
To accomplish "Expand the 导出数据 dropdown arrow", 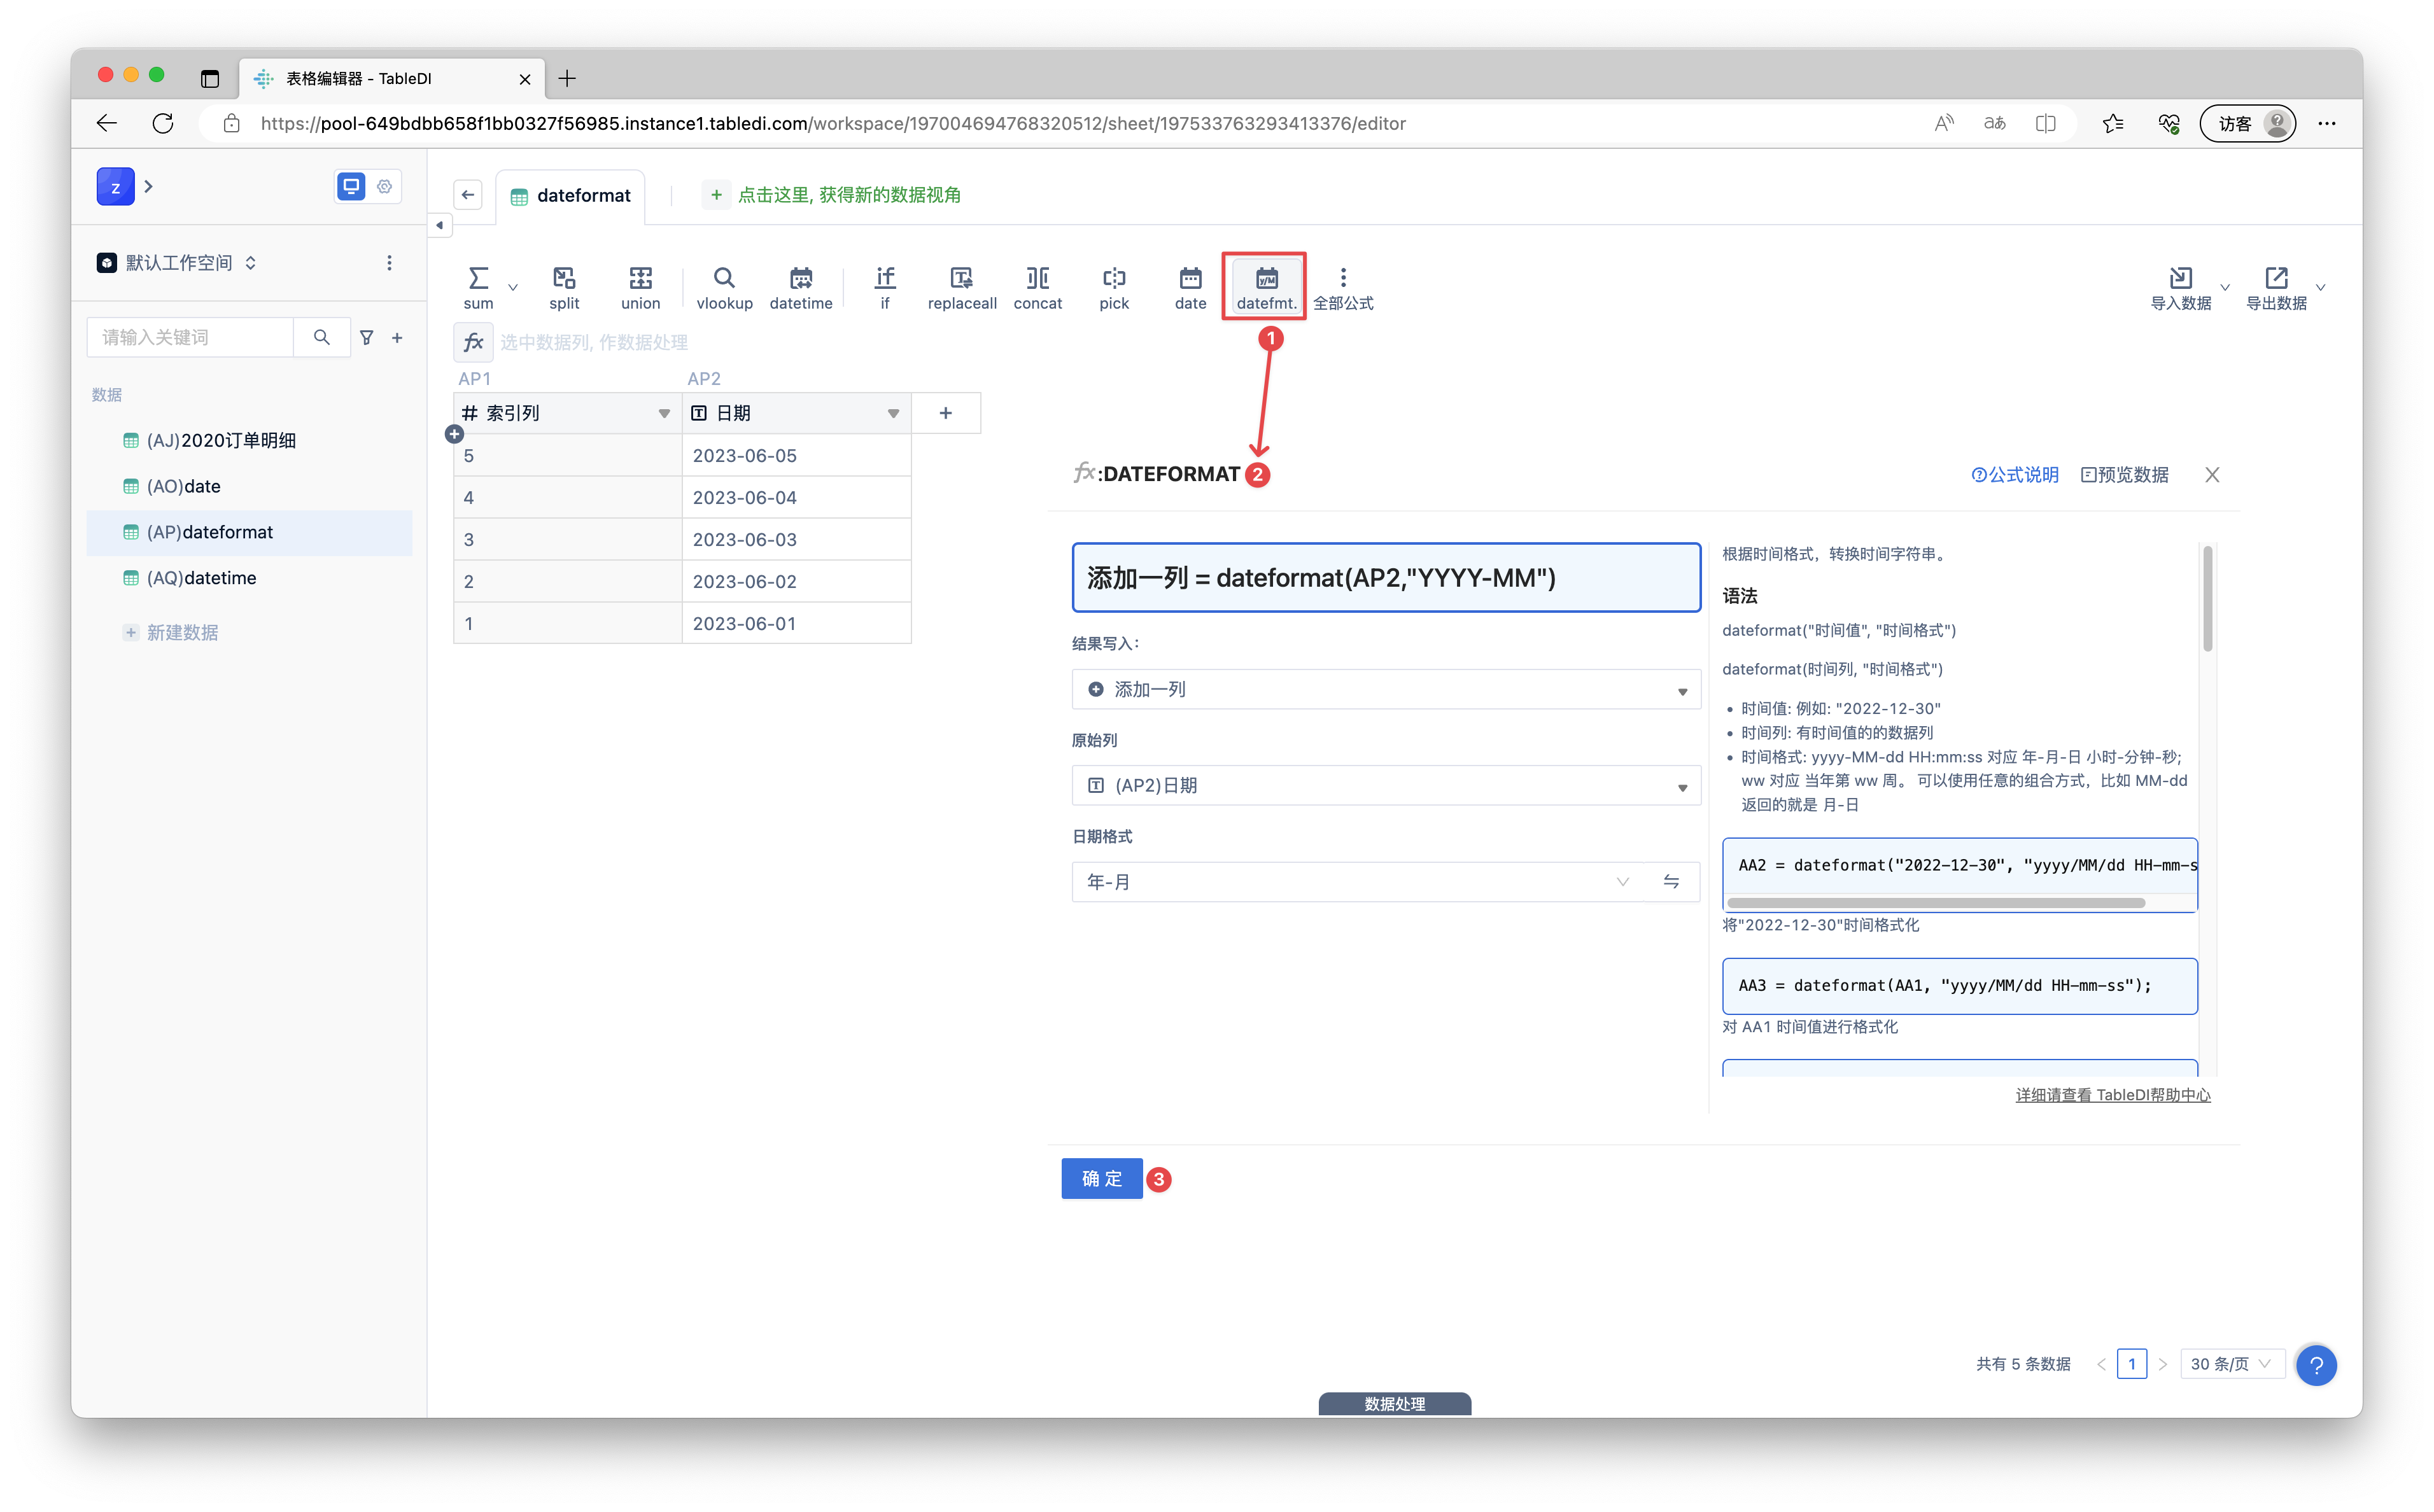I will pos(2321,287).
